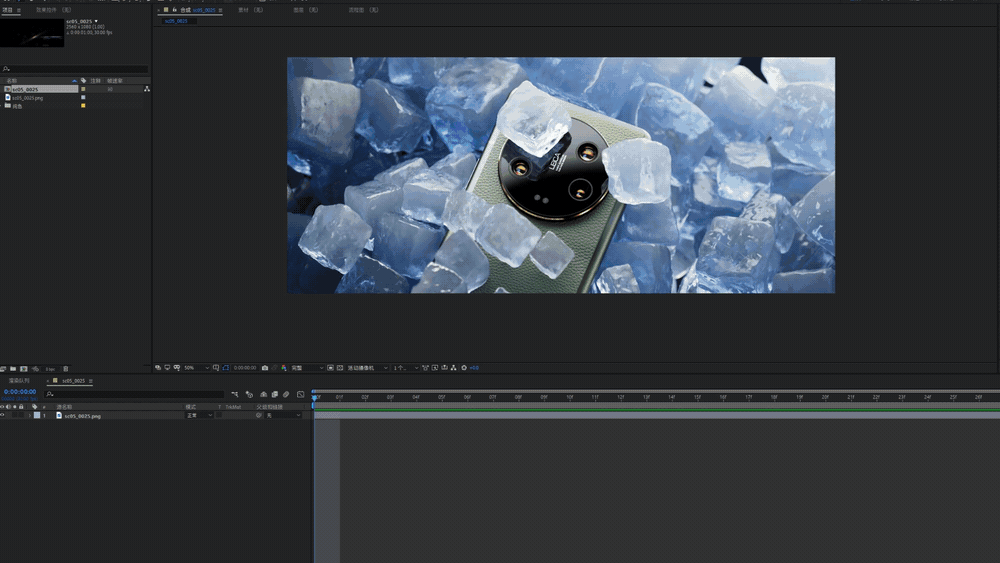Viewport: 1000px width, 563px height.
Task: Click the sc05_0025 composition navigator breadcrumb
Action: pos(176,21)
